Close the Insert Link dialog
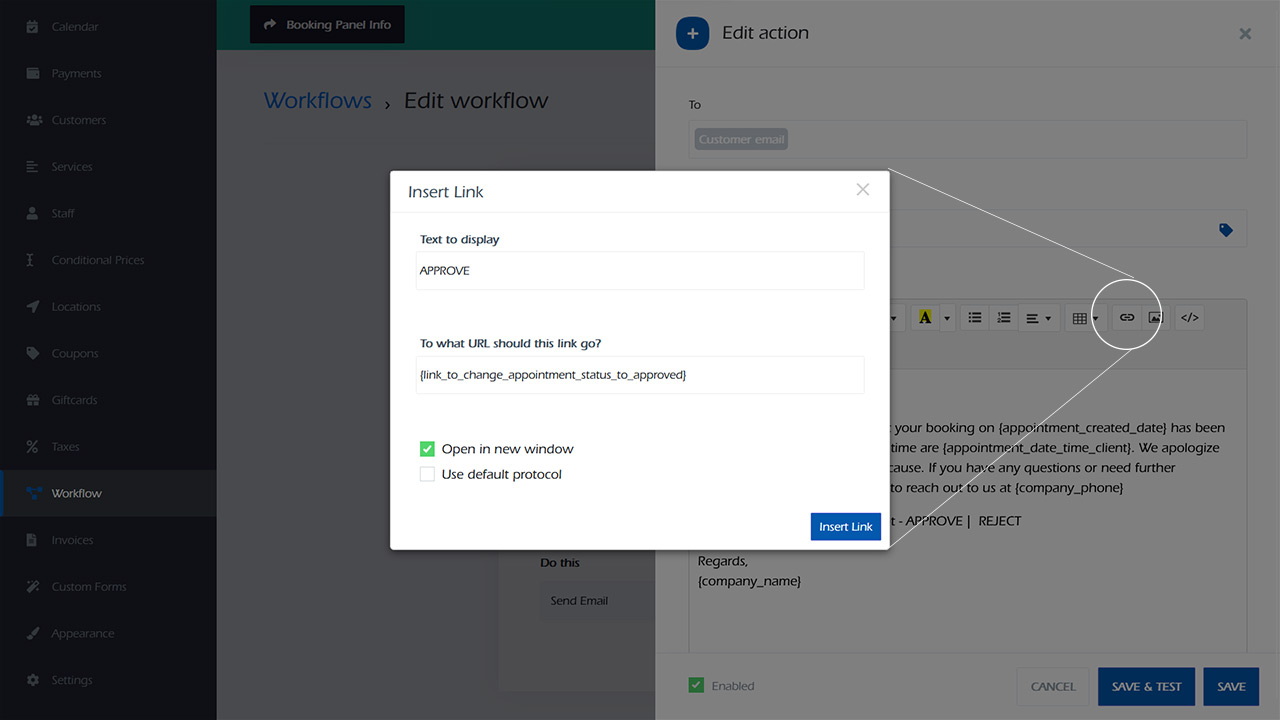This screenshot has width=1280, height=720. point(862,190)
